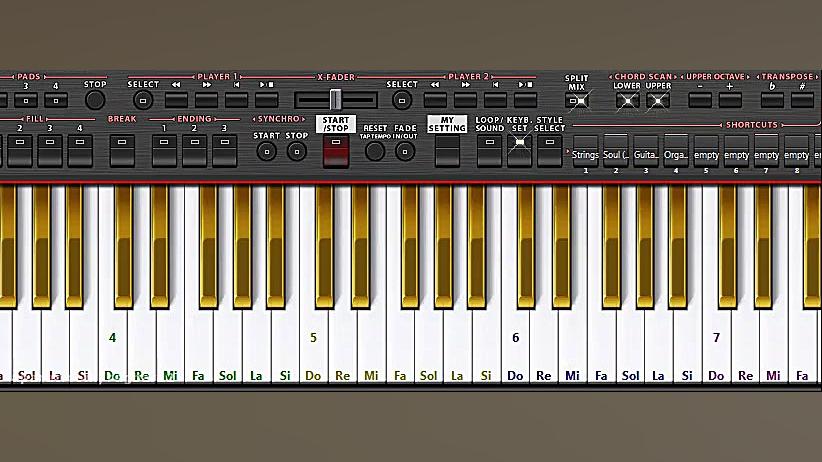The width and height of the screenshot is (822, 462).
Task: Decrease Upper Octave with minus button
Action: (700, 100)
